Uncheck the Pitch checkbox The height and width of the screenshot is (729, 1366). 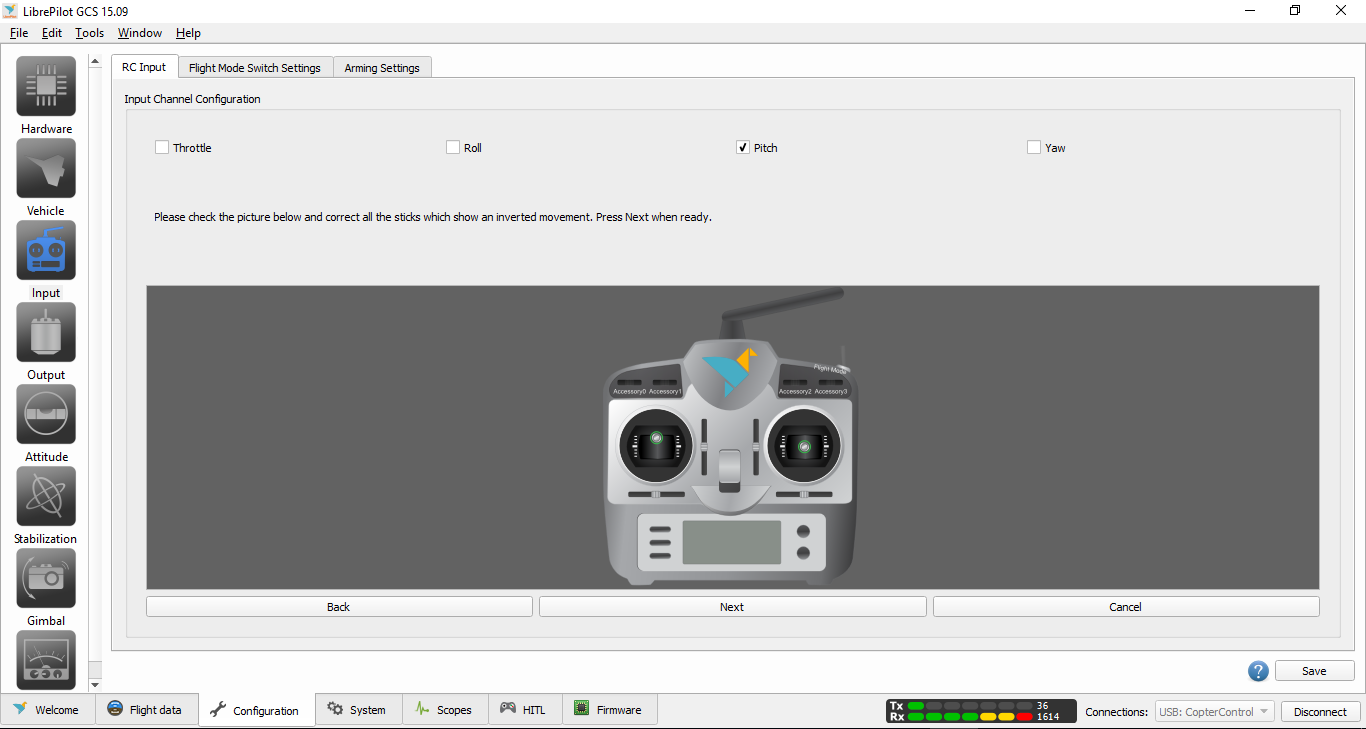pyautogui.click(x=742, y=147)
